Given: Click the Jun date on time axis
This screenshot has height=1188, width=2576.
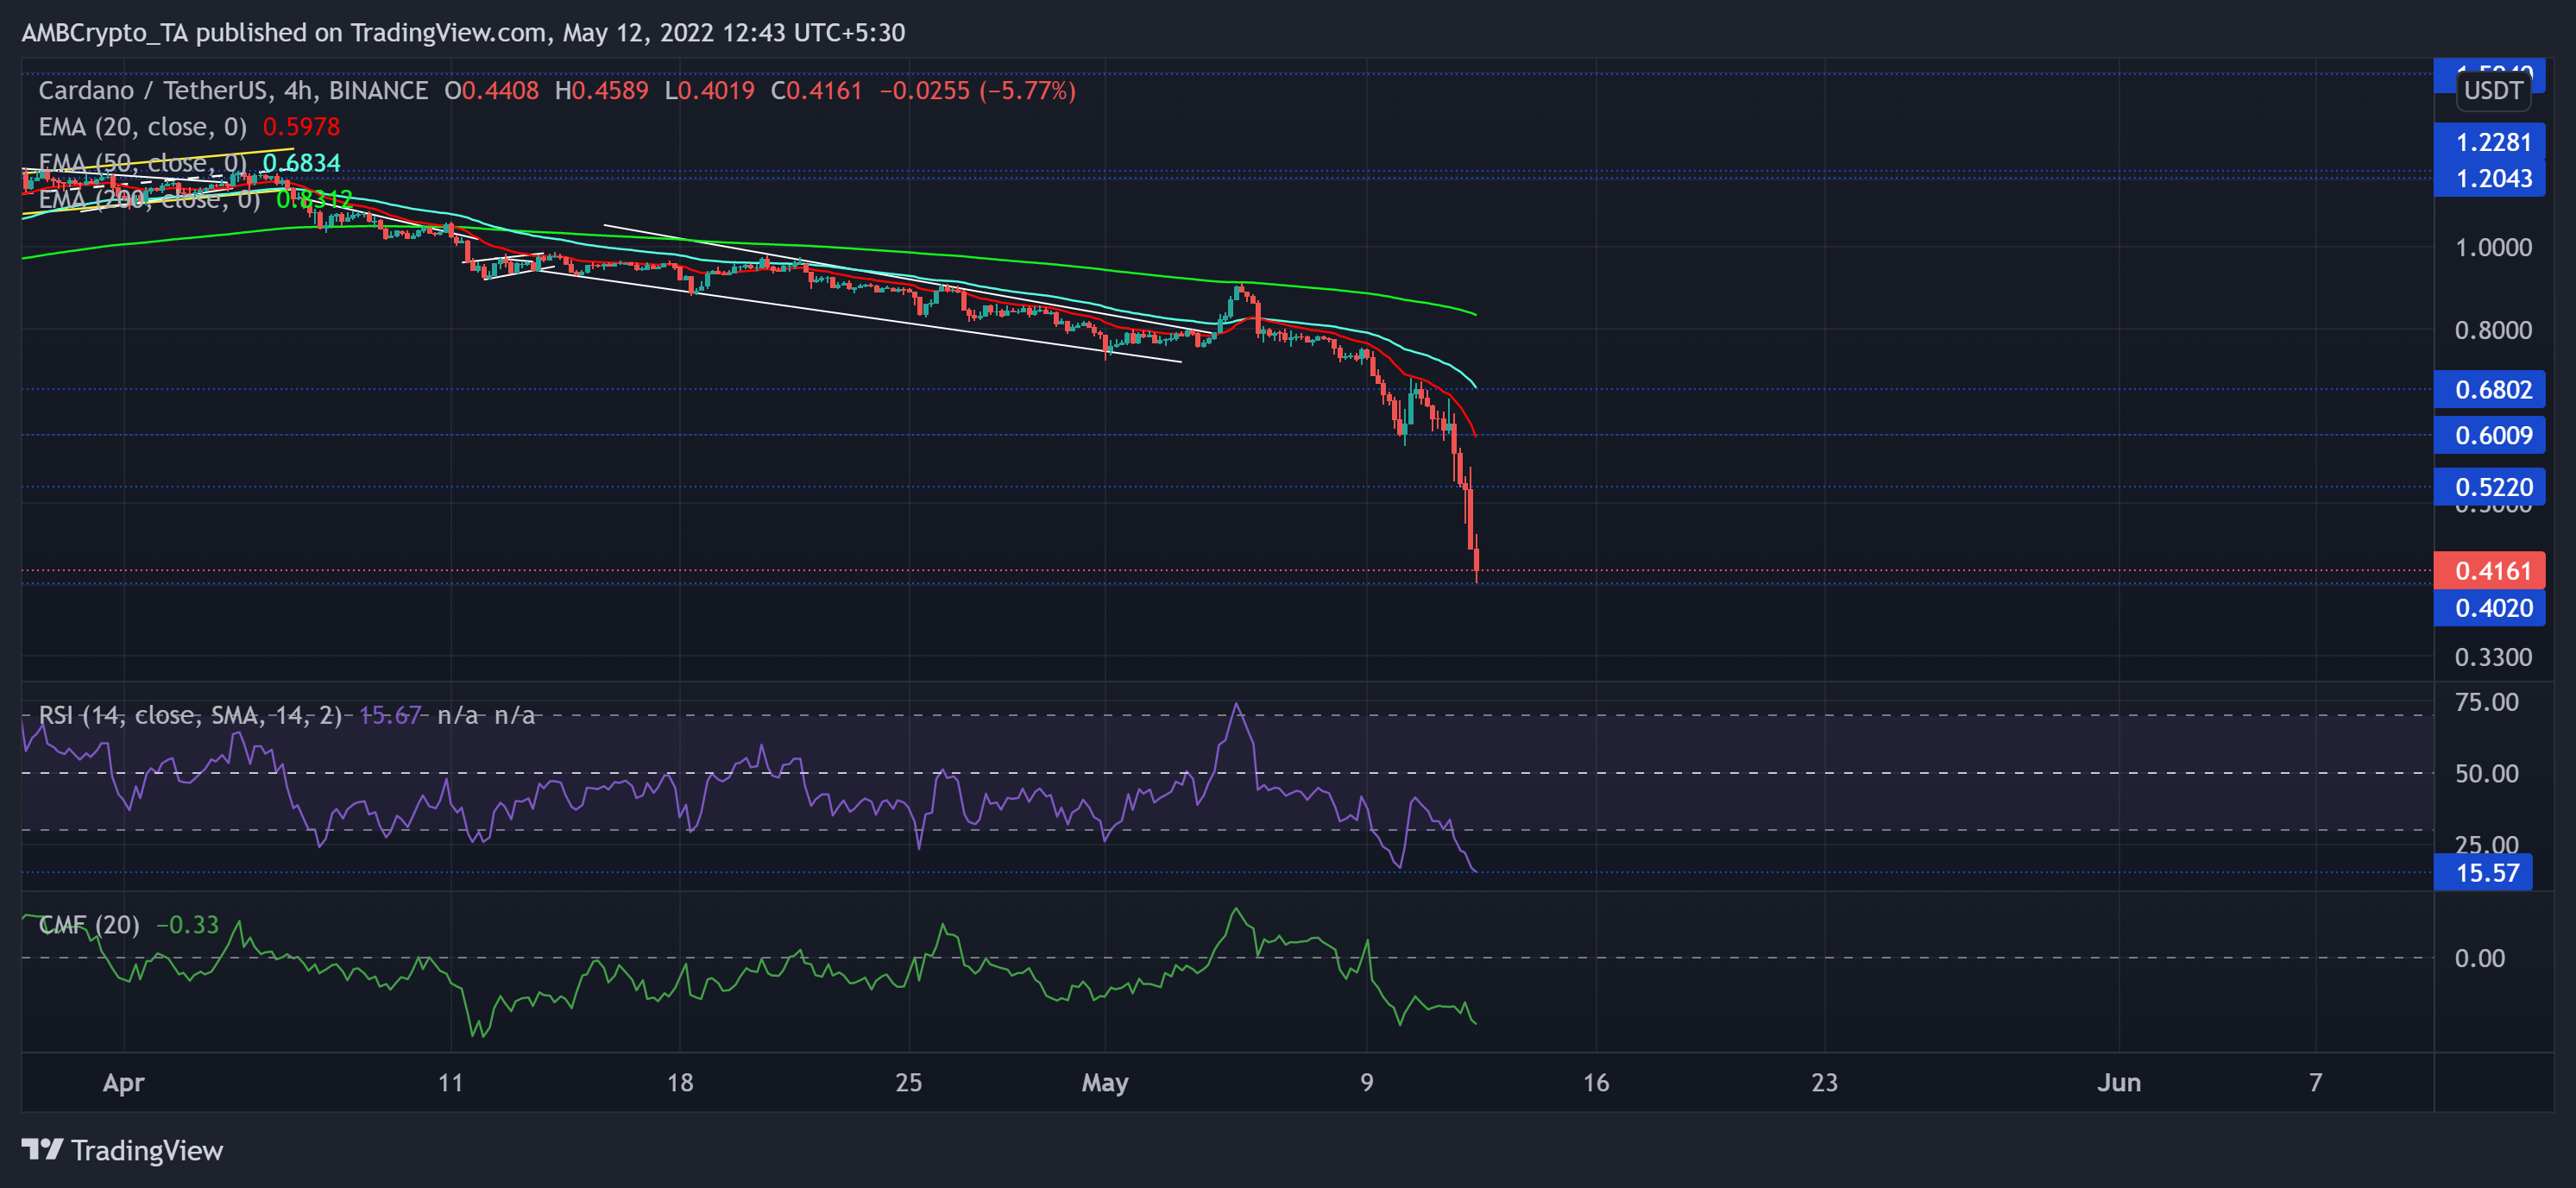Looking at the screenshot, I should coord(2119,1083).
